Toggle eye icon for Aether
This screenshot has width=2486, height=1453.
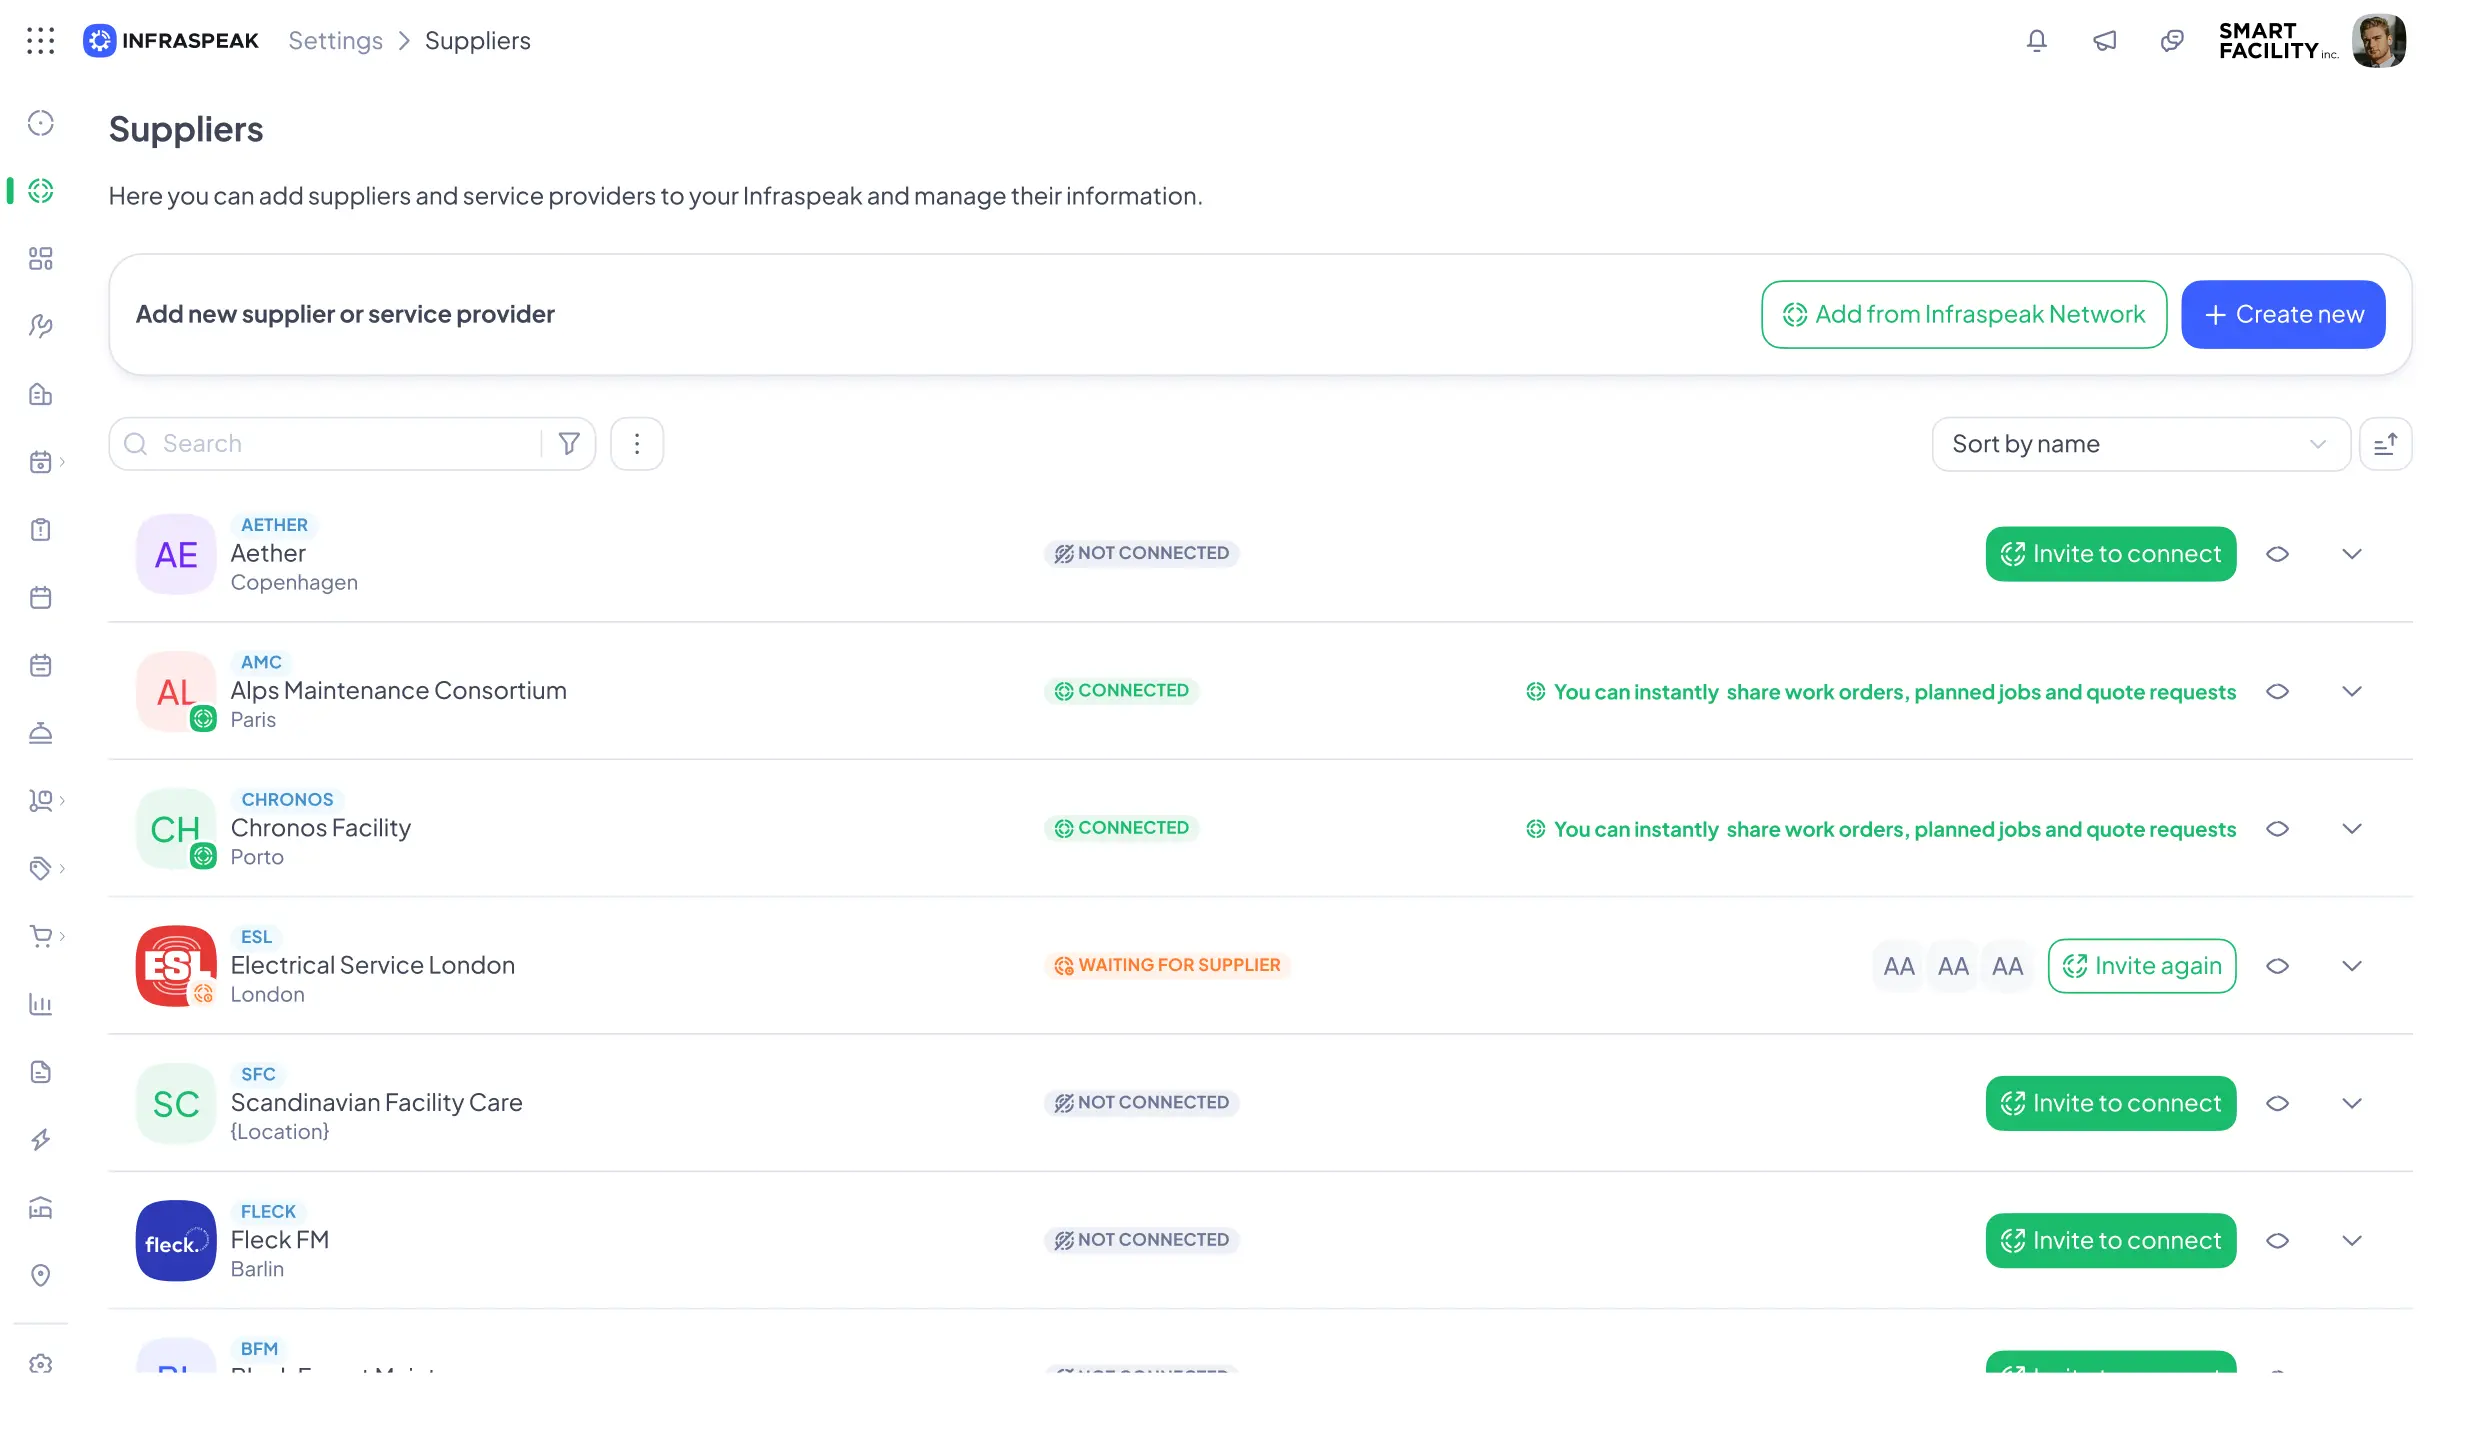click(x=2278, y=554)
